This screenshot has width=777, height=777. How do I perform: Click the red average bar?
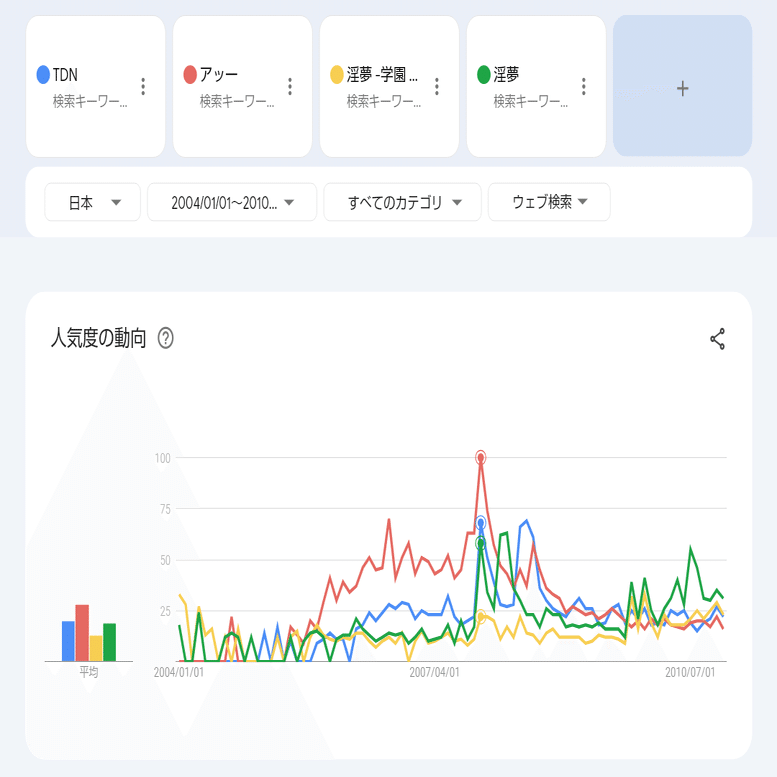click(82, 632)
